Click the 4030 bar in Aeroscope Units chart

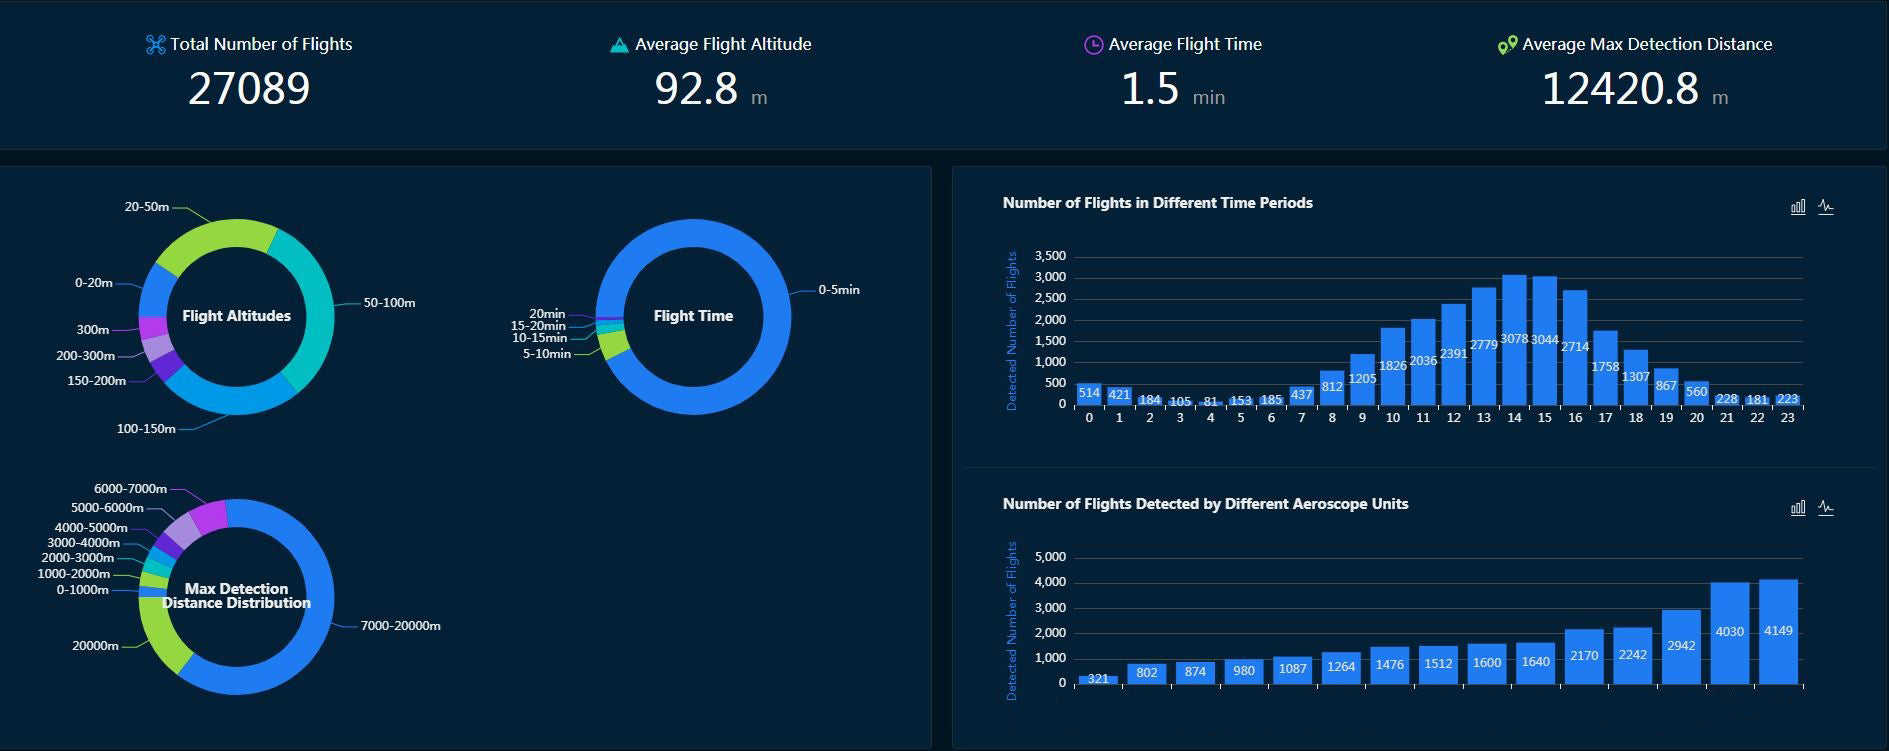pos(1730,633)
